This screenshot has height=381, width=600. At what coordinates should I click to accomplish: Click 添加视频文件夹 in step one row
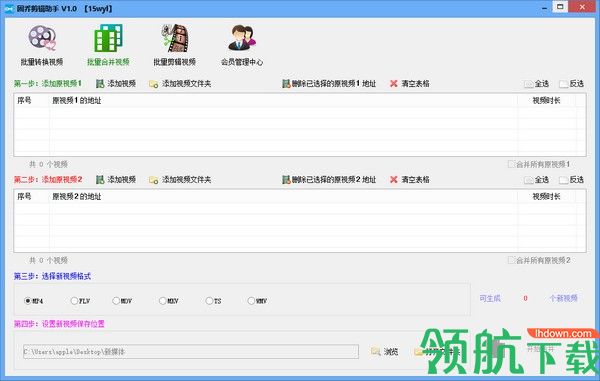tap(180, 83)
